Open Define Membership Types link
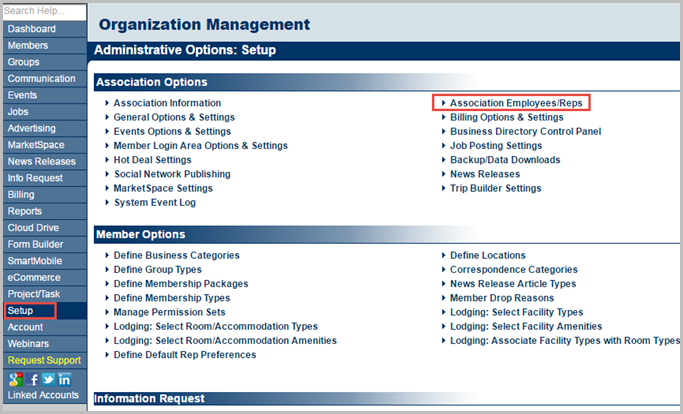 (x=172, y=298)
